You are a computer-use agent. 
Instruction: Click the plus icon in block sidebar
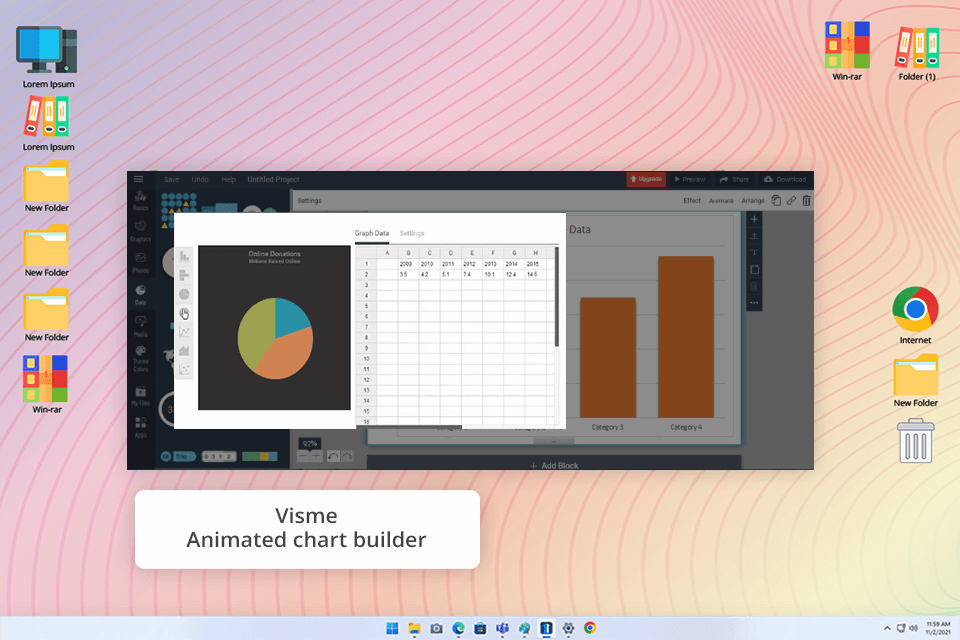[754, 219]
